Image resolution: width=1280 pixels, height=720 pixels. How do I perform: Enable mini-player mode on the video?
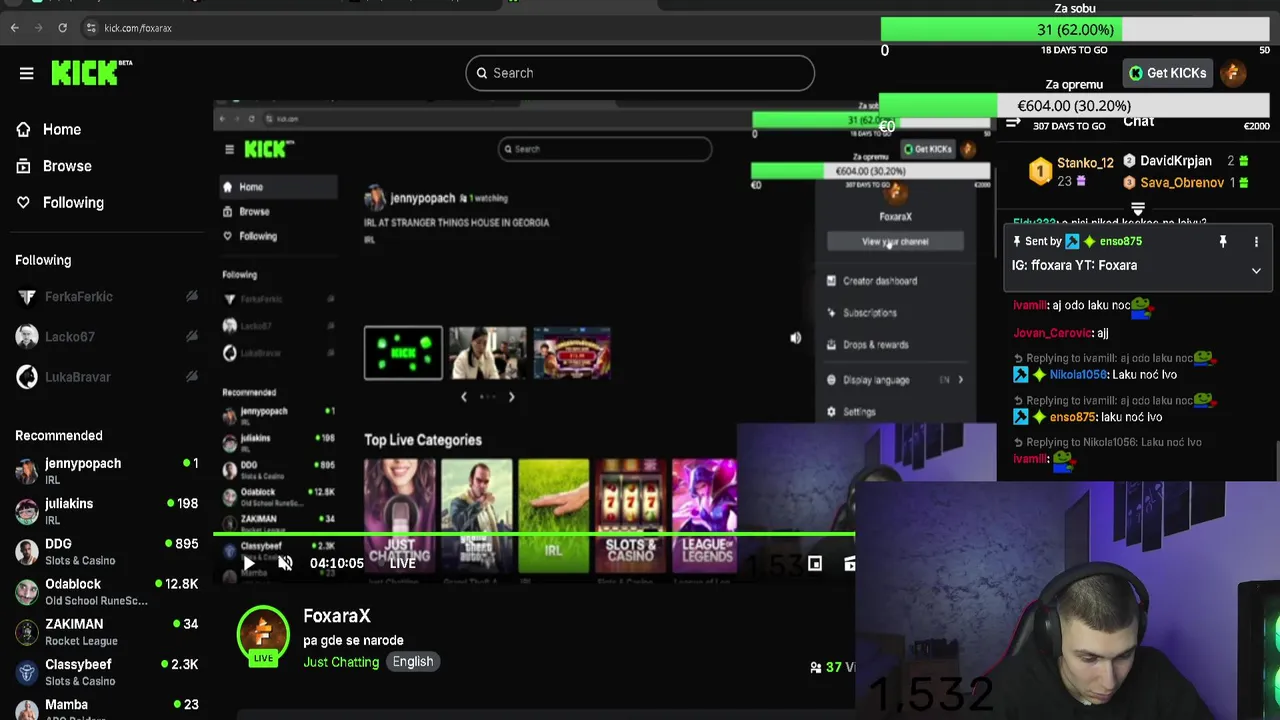[x=815, y=564]
